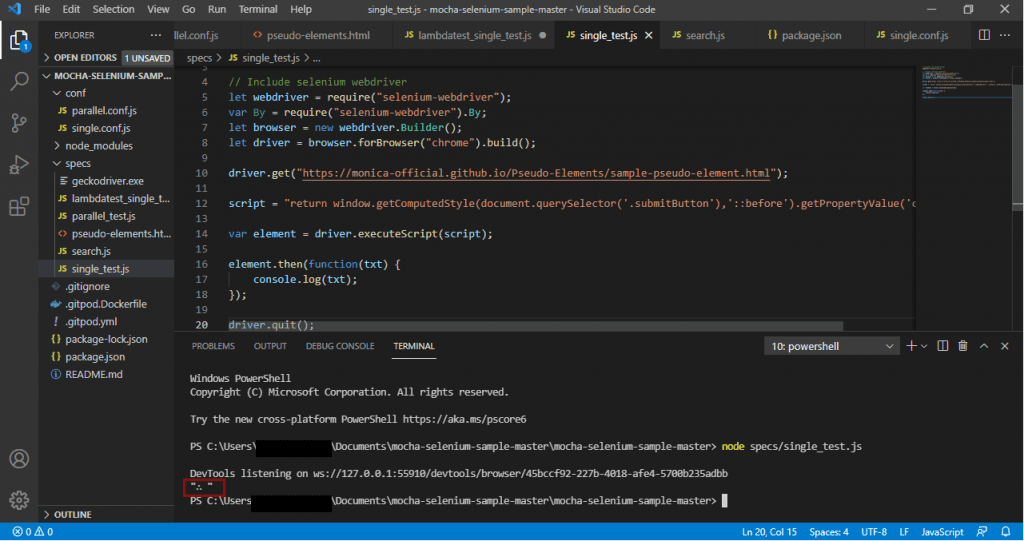The height and width of the screenshot is (541, 1024).
Task: Click the errors and warnings status indicator
Action: 30,532
